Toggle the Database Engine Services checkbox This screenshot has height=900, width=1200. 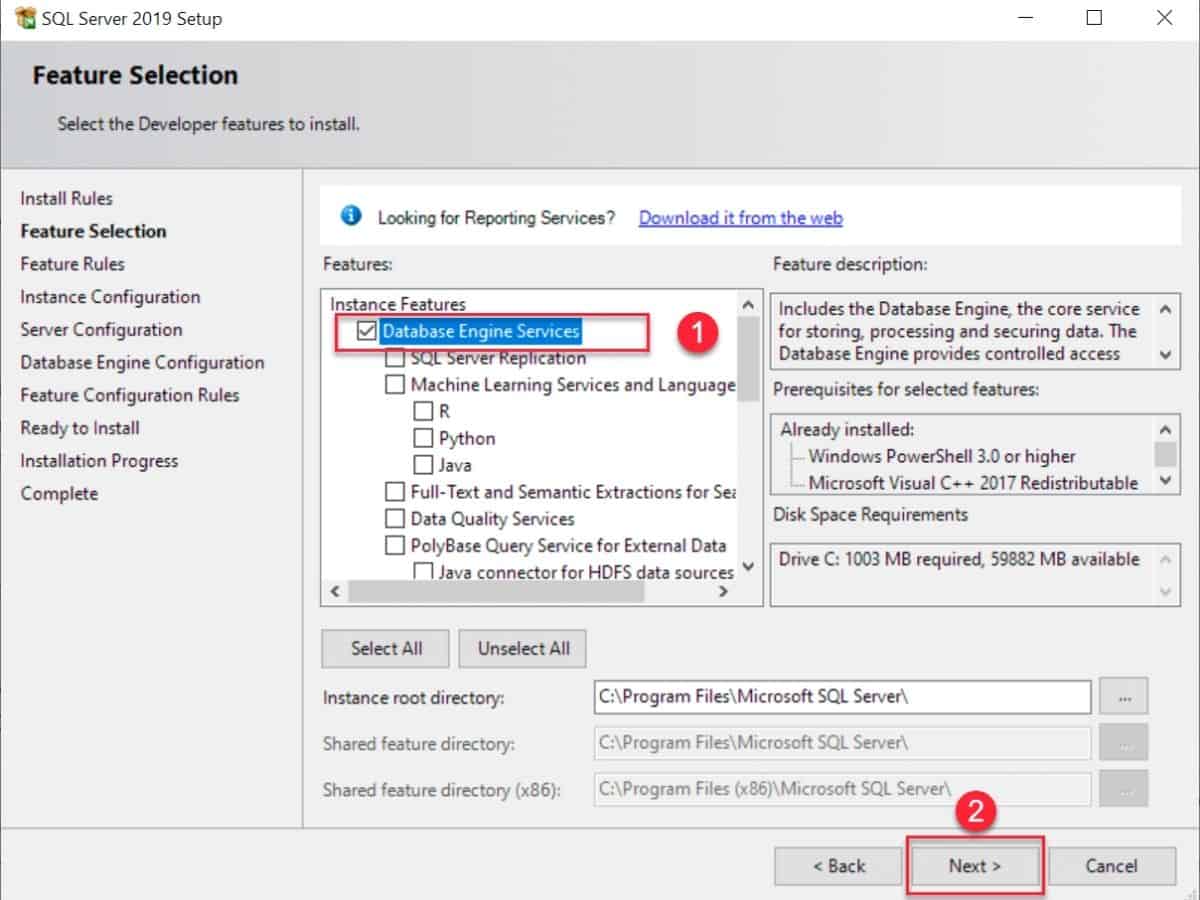coord(366,331)
